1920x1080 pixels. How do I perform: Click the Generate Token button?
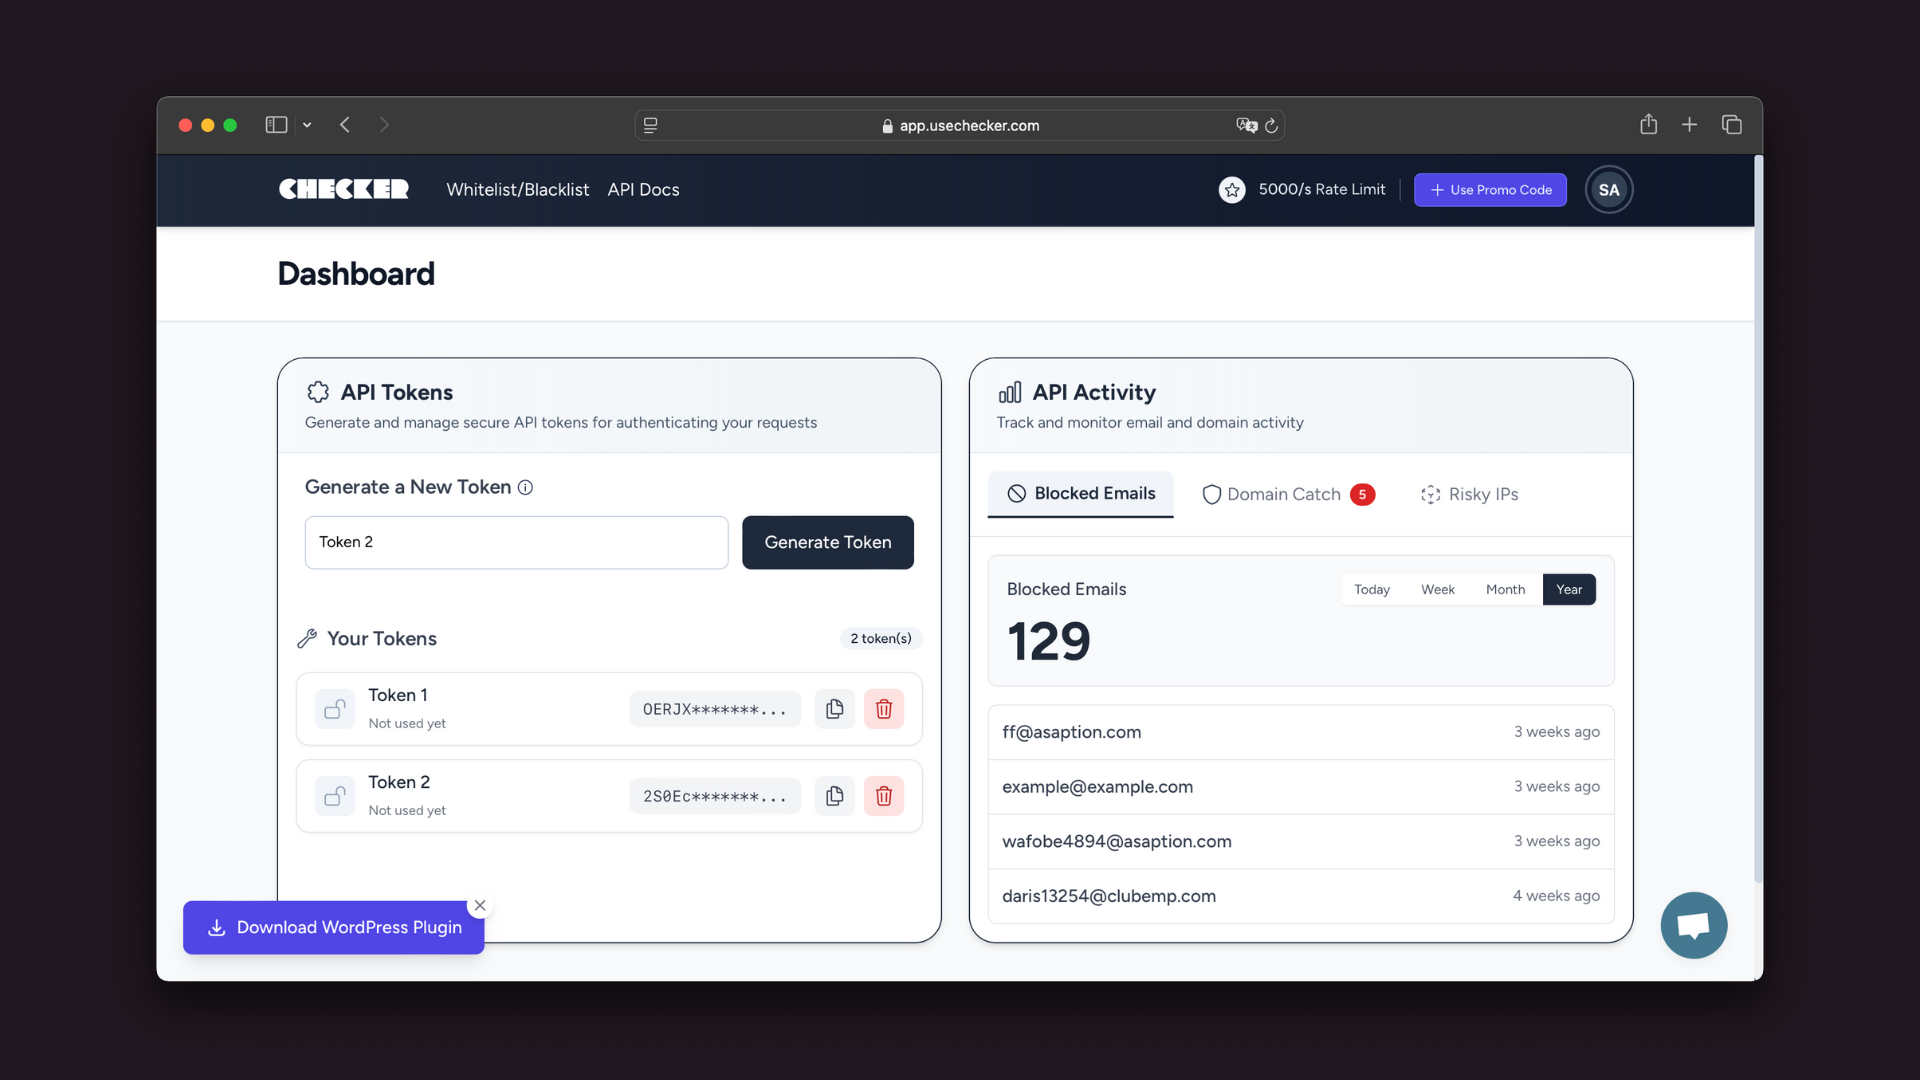tap(827, 542)
